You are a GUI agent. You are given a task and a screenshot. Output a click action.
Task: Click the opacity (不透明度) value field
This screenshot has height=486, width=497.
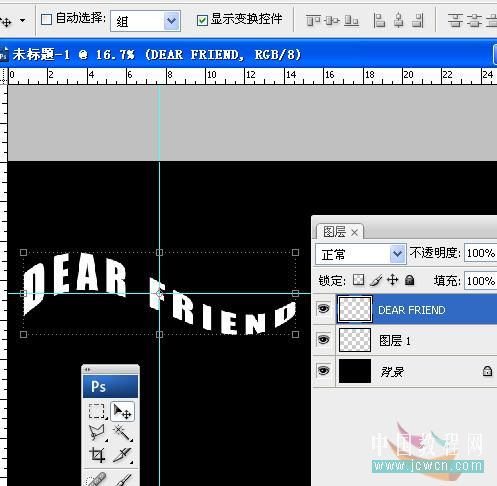point(480,253)
